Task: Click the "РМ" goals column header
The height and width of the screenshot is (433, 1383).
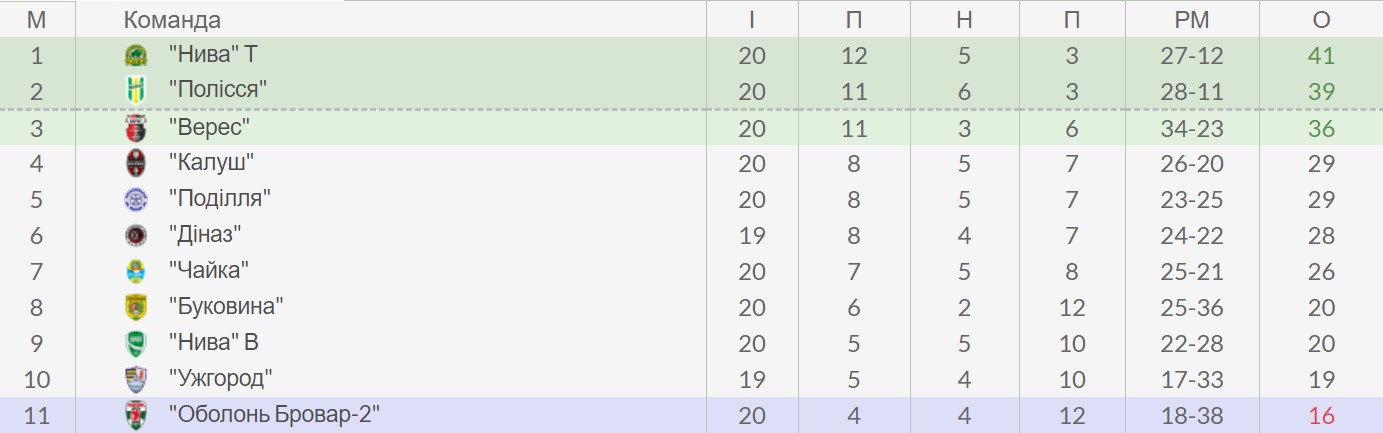Action: pyautogui.click(x=1192, y=20)
